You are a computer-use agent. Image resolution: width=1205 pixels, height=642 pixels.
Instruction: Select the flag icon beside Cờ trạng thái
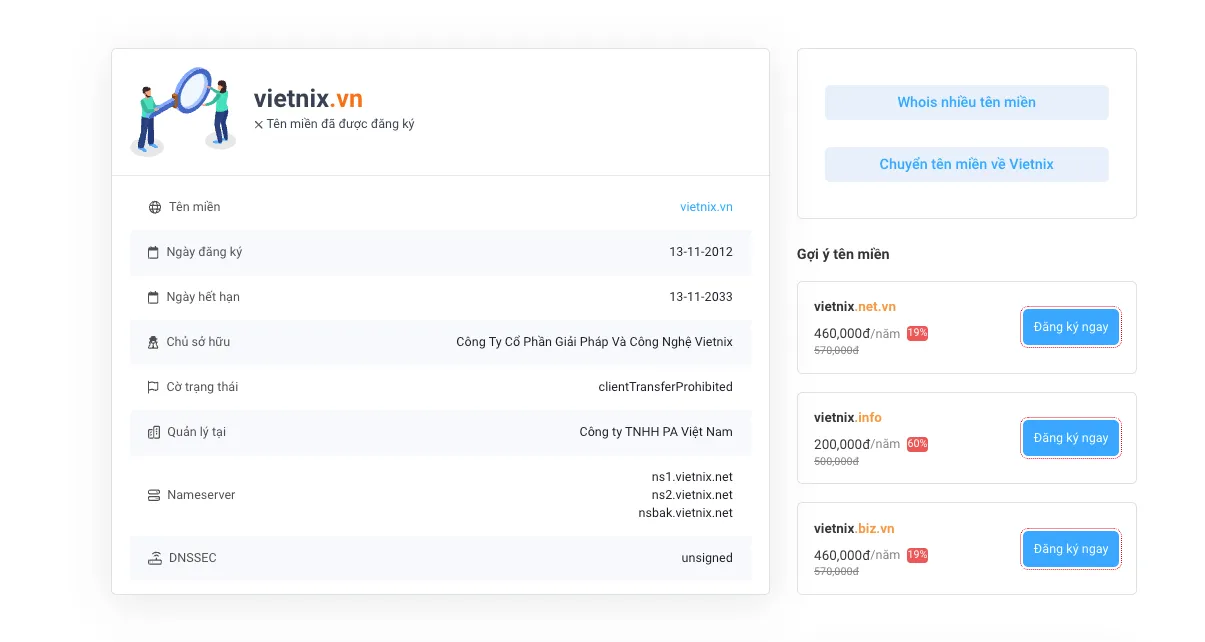pyautogui.click(x=154, y=387)
